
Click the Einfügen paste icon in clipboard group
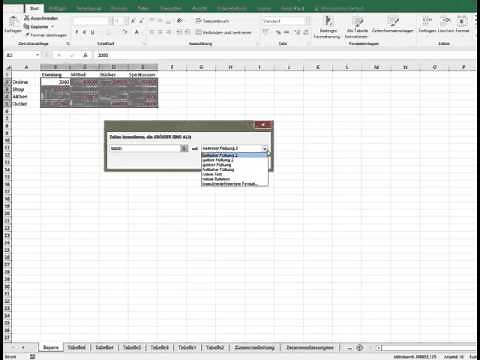pyautogui.click(x=13, y=22)
